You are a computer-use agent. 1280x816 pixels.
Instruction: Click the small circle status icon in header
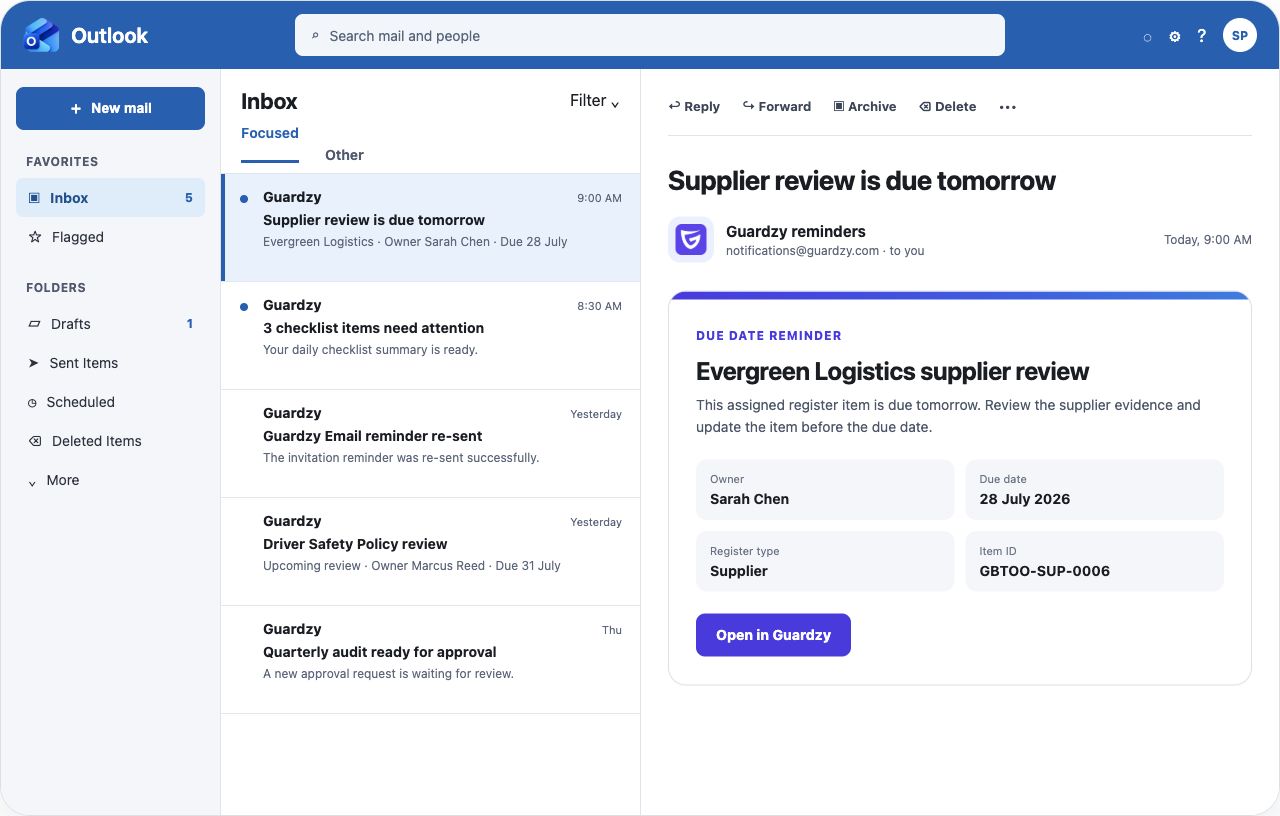1147,37
